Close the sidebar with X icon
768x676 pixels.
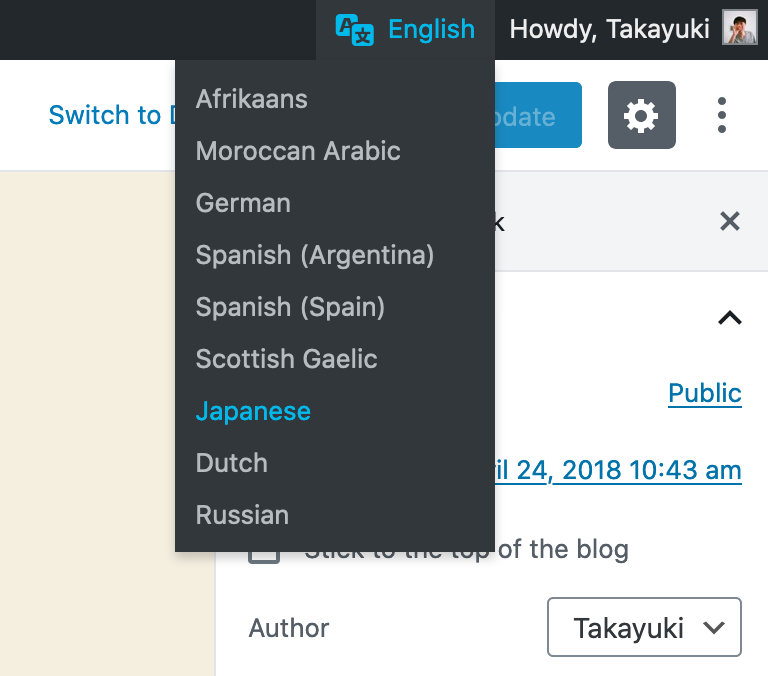click(730, 222)
